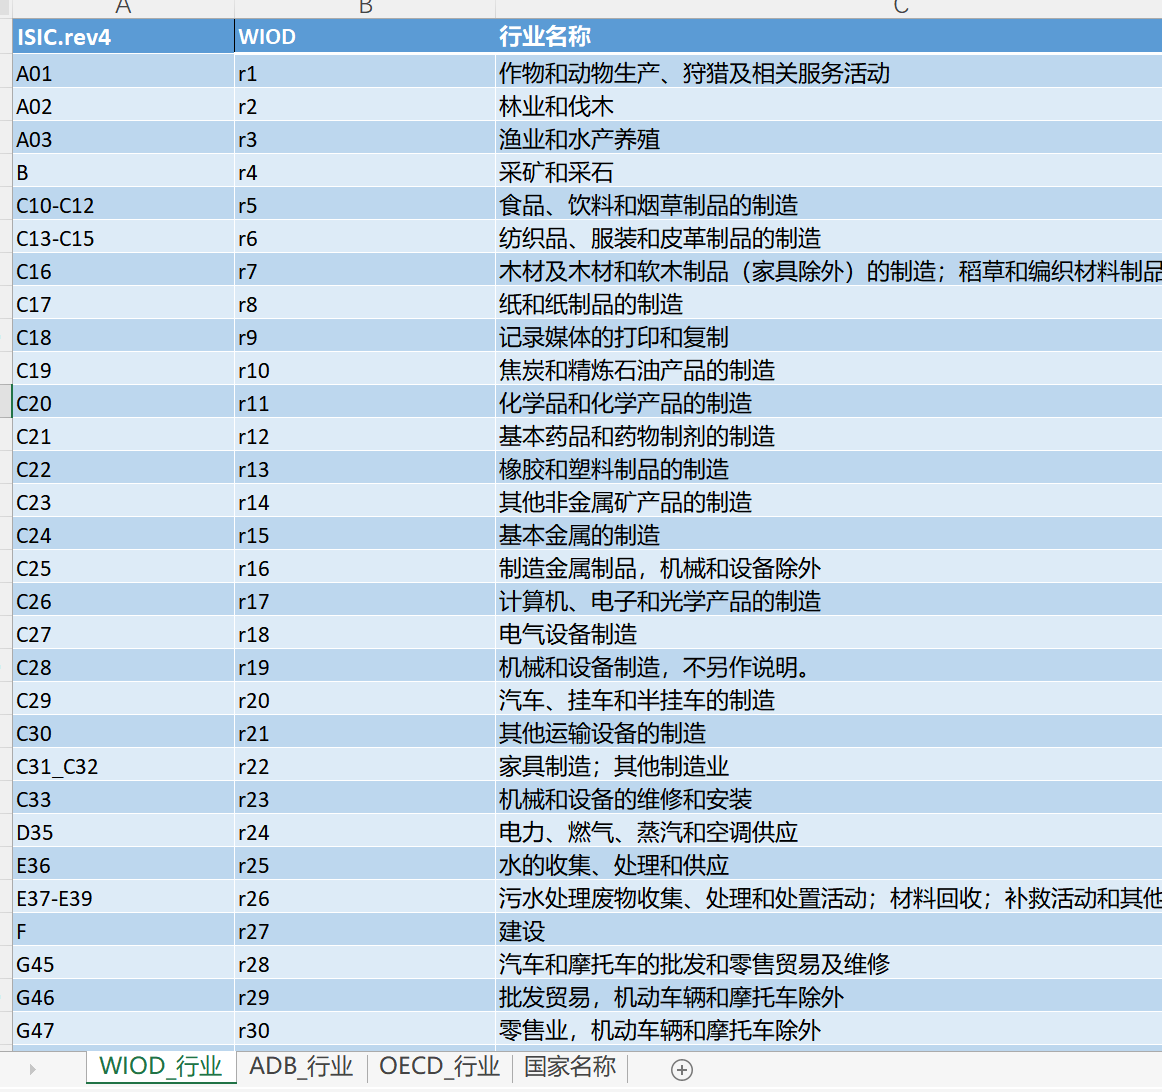
Task: Click cell with value r30
Action: click(x=365, y=1030)
